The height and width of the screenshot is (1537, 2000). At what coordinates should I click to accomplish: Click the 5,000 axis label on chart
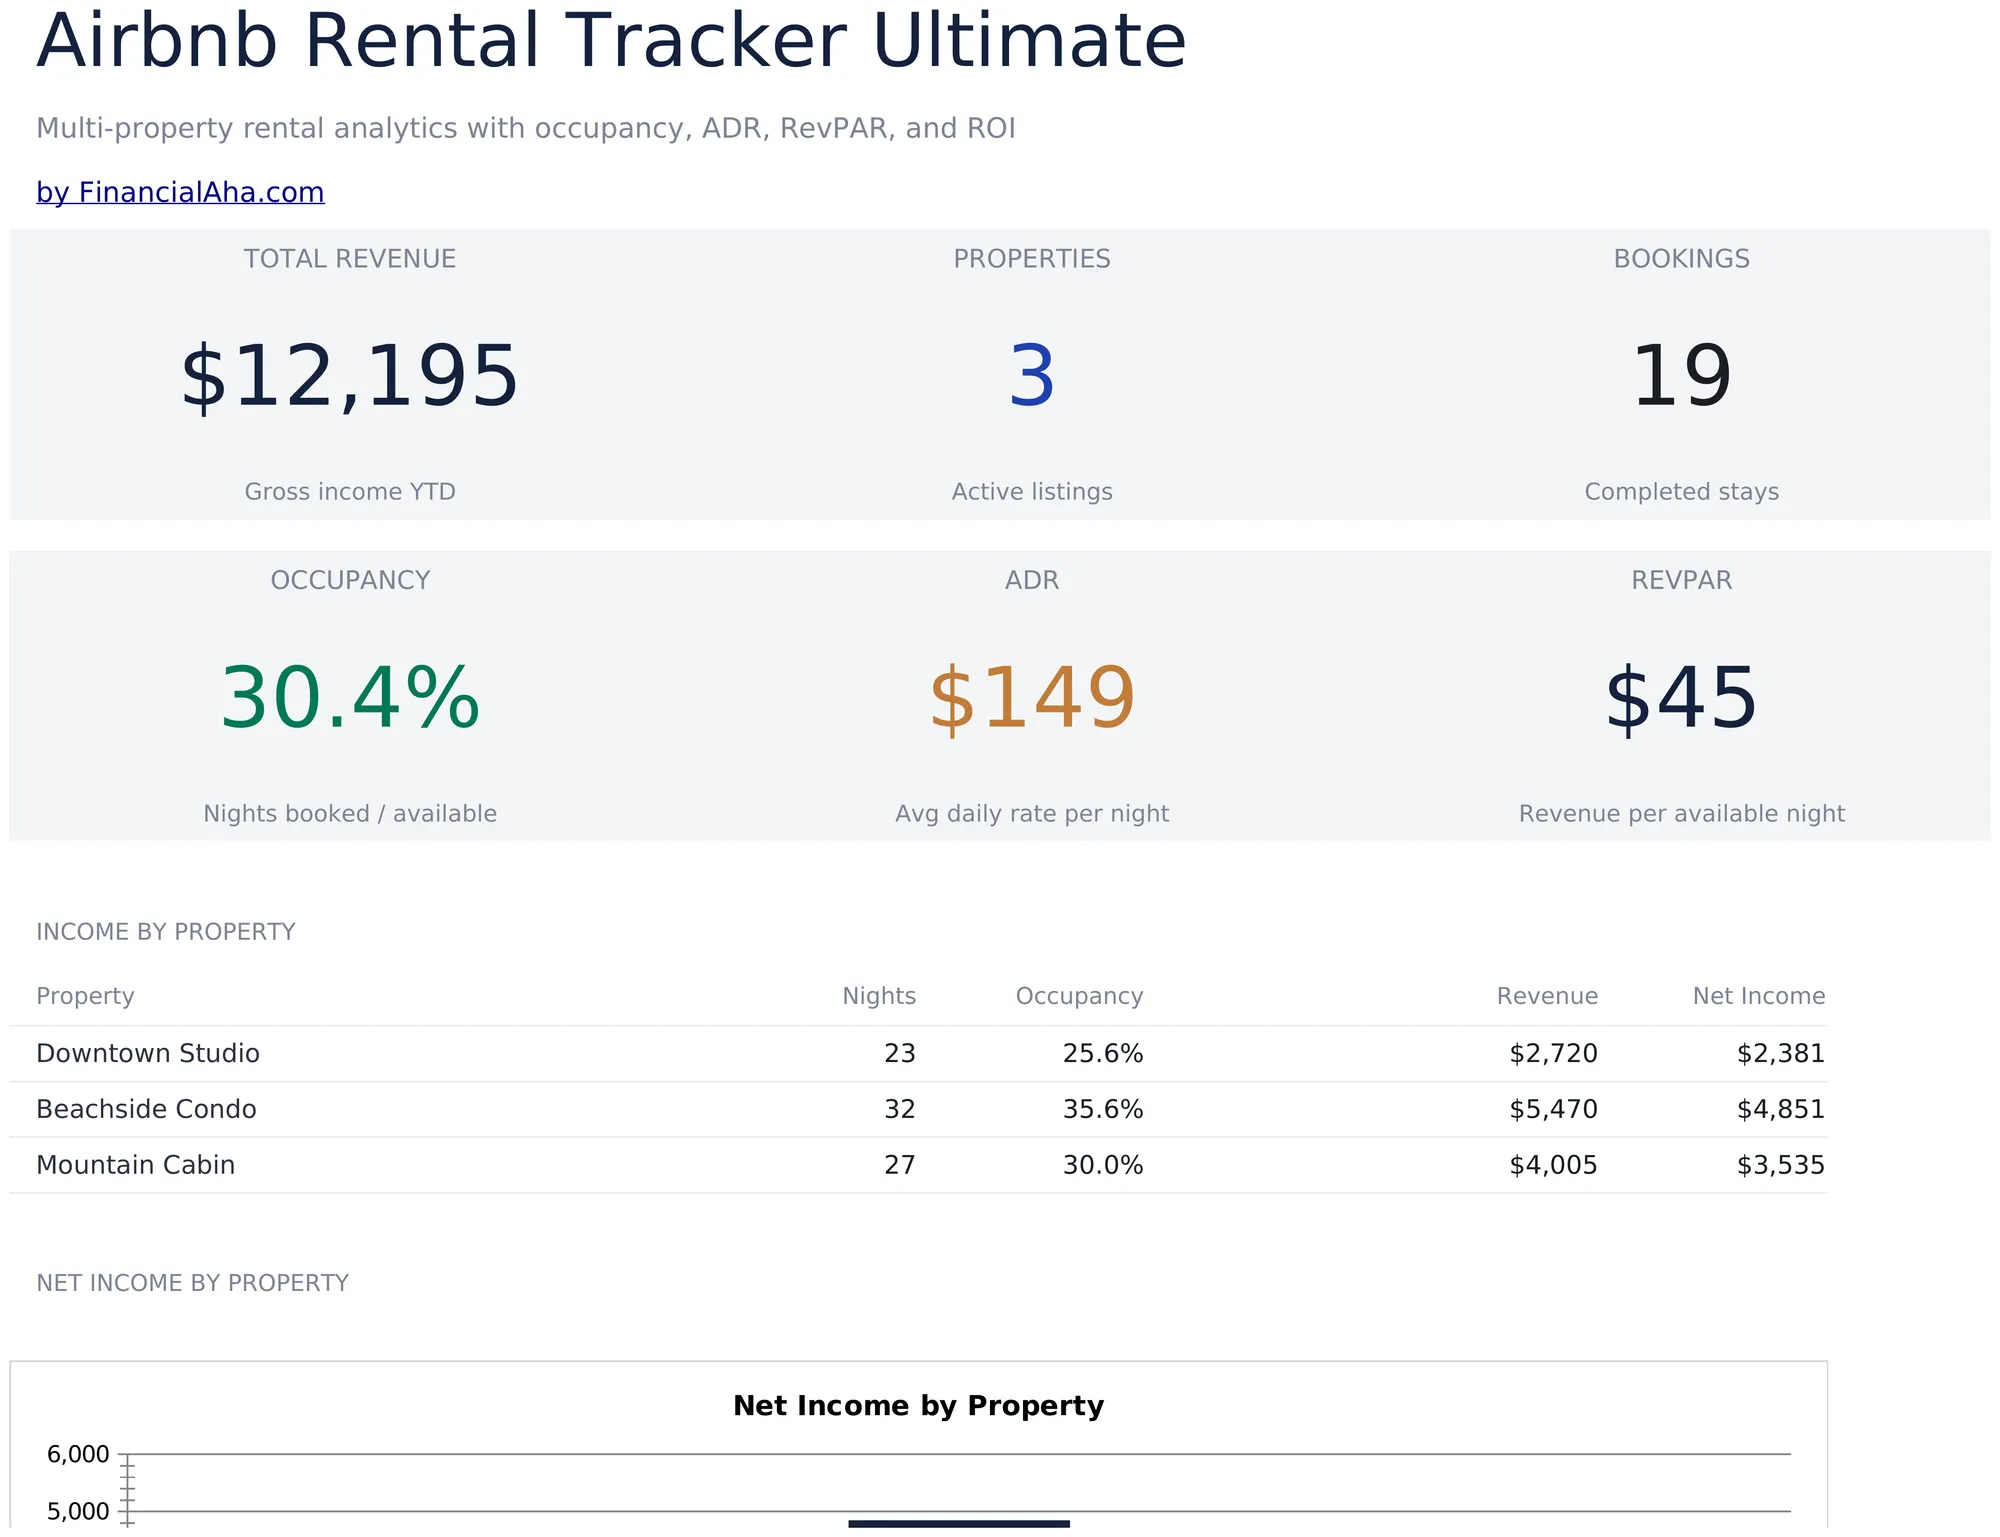tap(78, 1511)
